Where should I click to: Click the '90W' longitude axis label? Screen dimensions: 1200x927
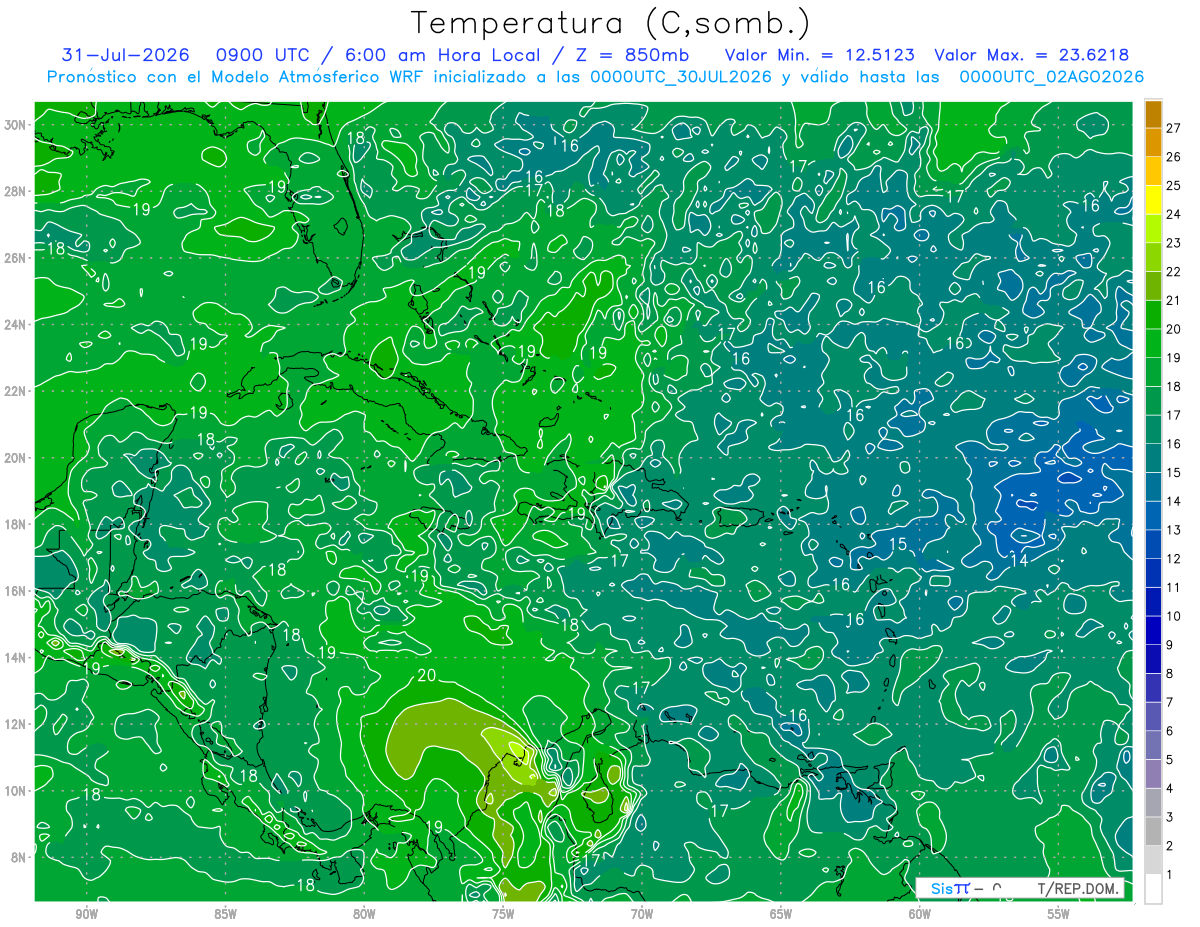click(87, 914)
